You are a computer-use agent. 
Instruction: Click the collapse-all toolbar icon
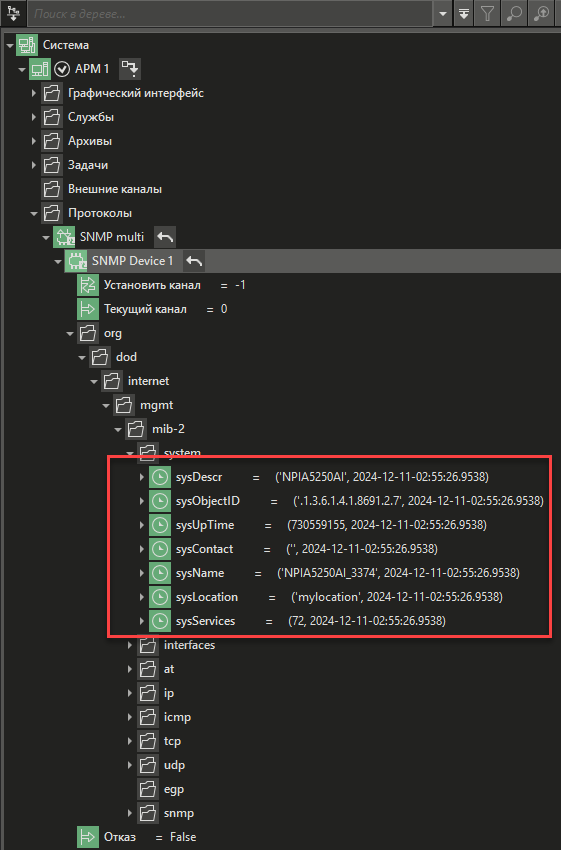464,14
